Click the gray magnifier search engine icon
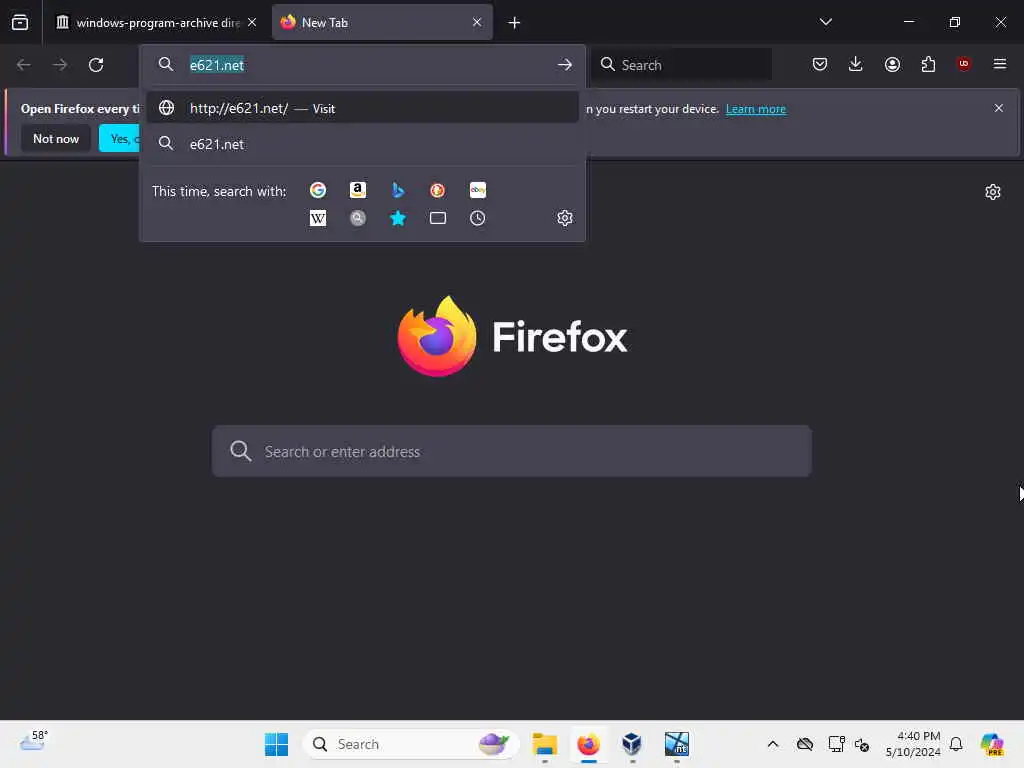 pyautogui.click(x=358, y=218)
